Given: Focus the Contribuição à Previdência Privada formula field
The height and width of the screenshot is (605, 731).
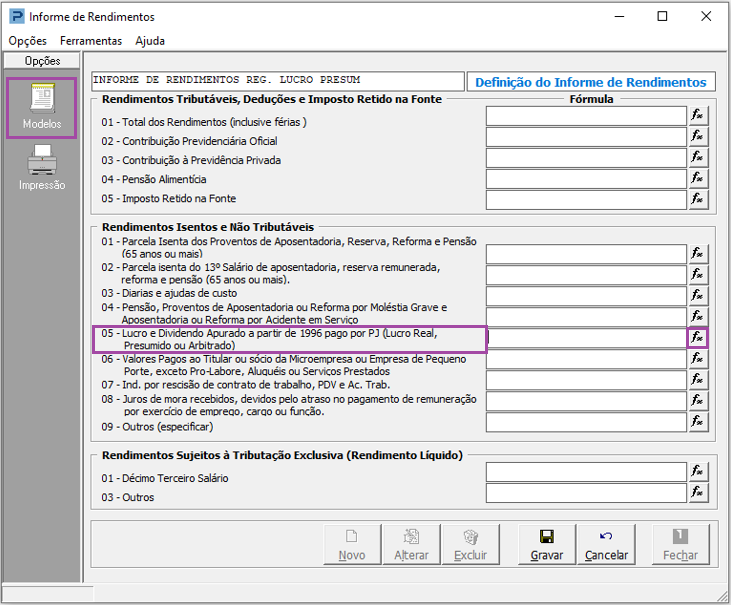Looking at the screenshot, I should tap(585, 158).
